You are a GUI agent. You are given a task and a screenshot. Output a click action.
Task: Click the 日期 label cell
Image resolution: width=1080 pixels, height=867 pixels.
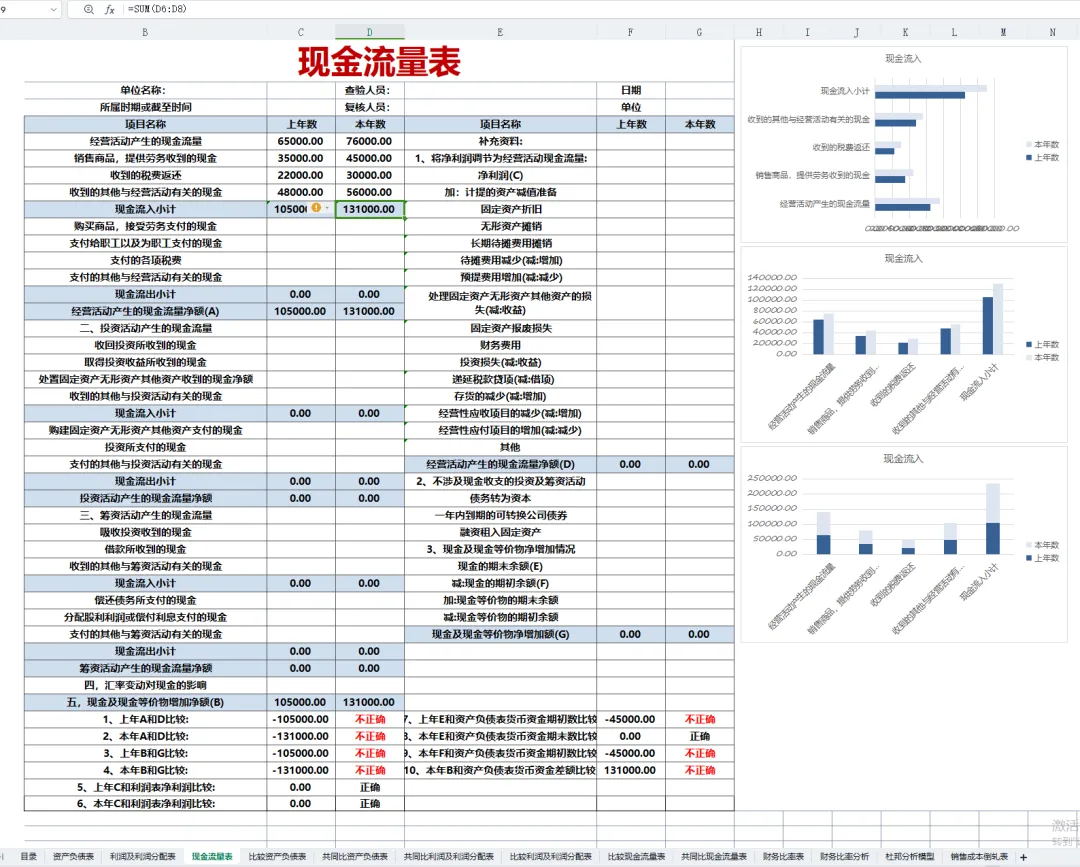[x=631, y=90]
